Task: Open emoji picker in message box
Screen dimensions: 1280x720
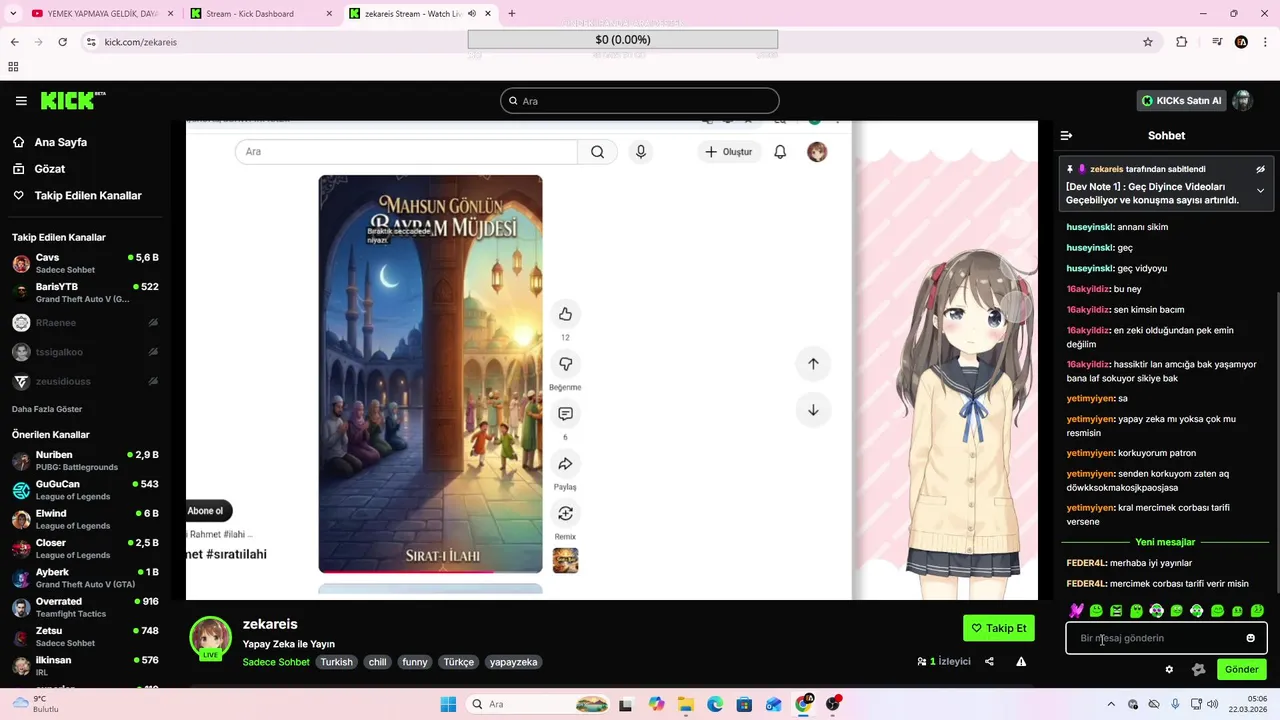Action: 1250,638
